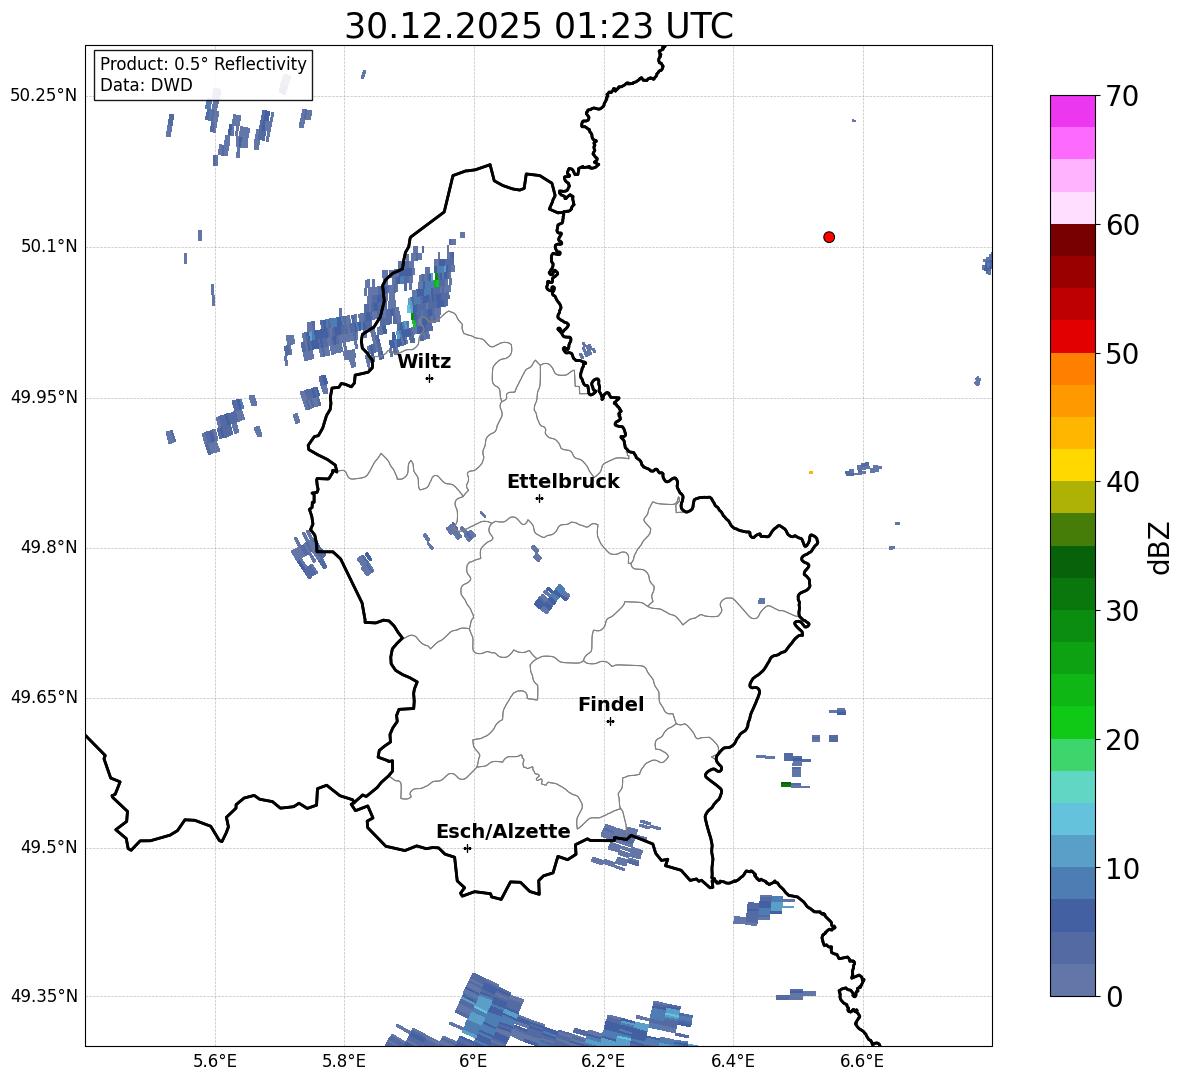
Task: Click the 20 tick on colorbar
Action: pyautogui.click(x=1122, y=739)
